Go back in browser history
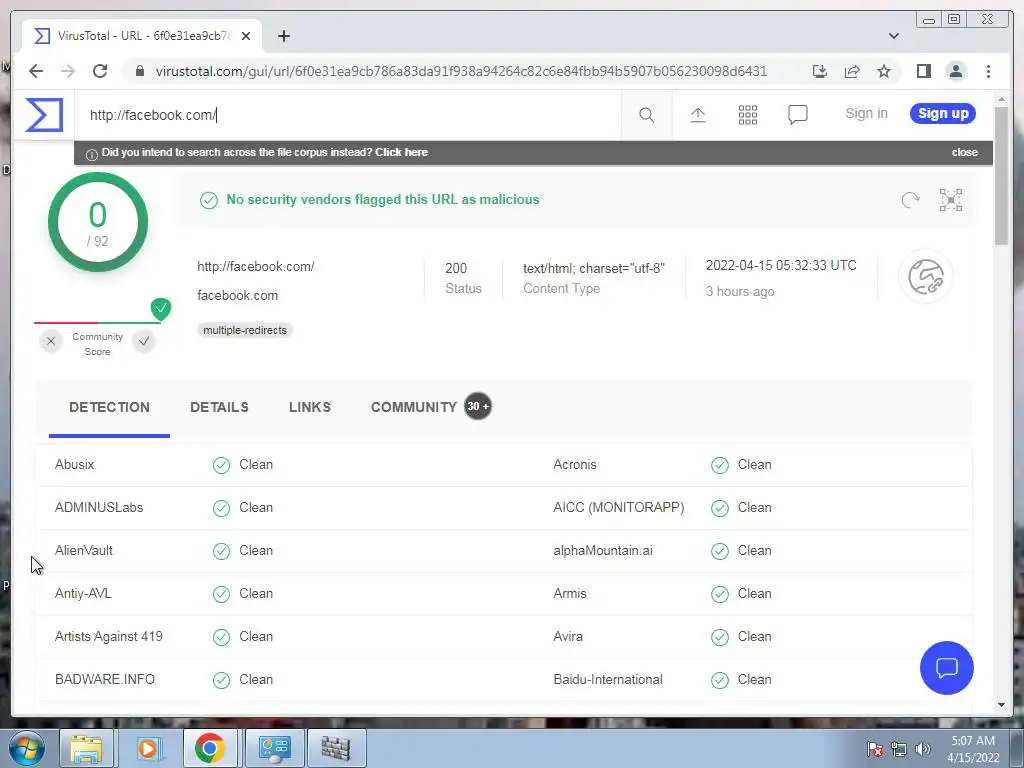 (36, 71)
